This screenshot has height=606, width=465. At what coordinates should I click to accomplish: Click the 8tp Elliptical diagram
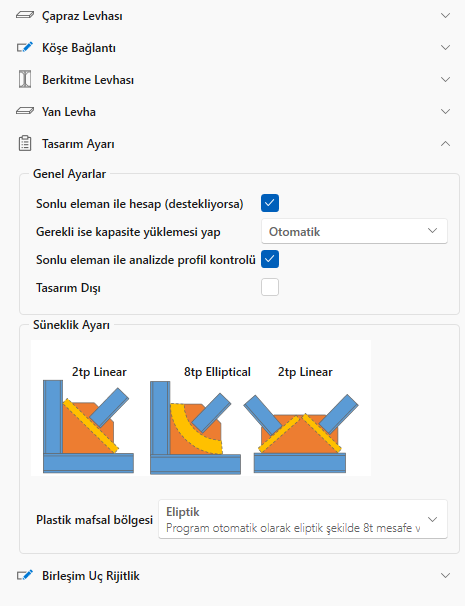(x=196, y=421)
